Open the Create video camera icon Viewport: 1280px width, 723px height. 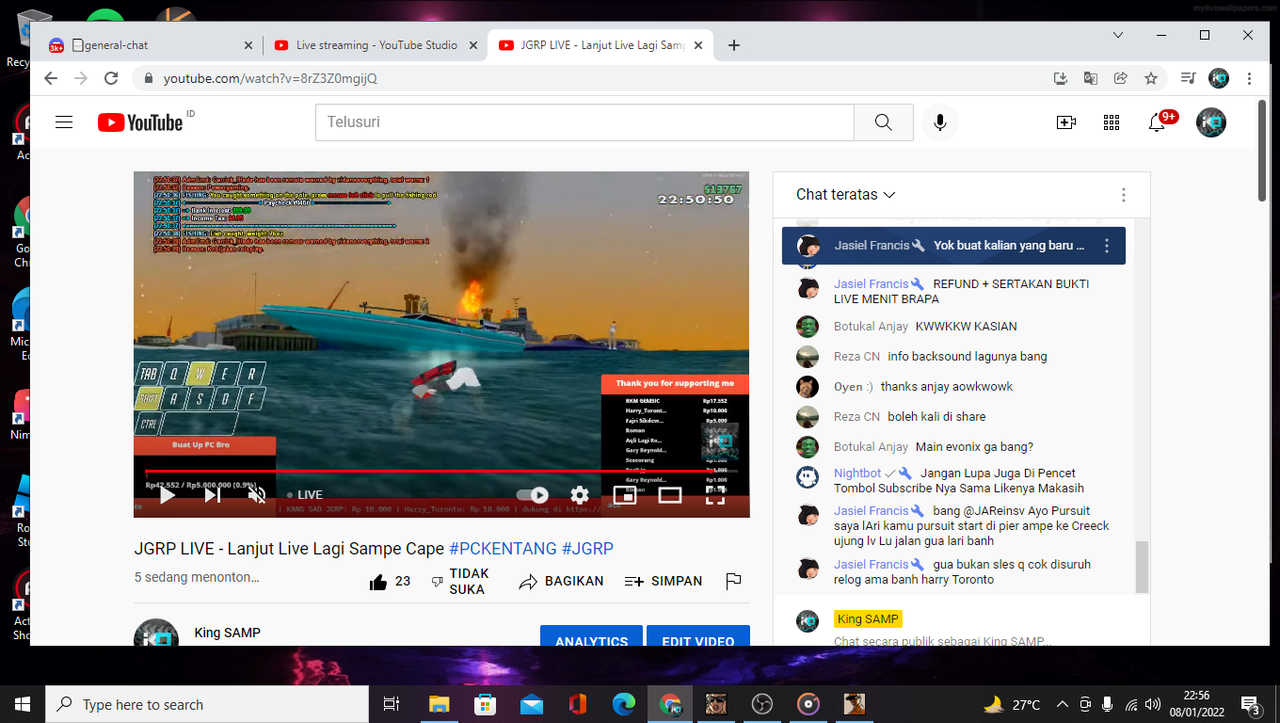pyautogui.click(x=1066, y=122)
